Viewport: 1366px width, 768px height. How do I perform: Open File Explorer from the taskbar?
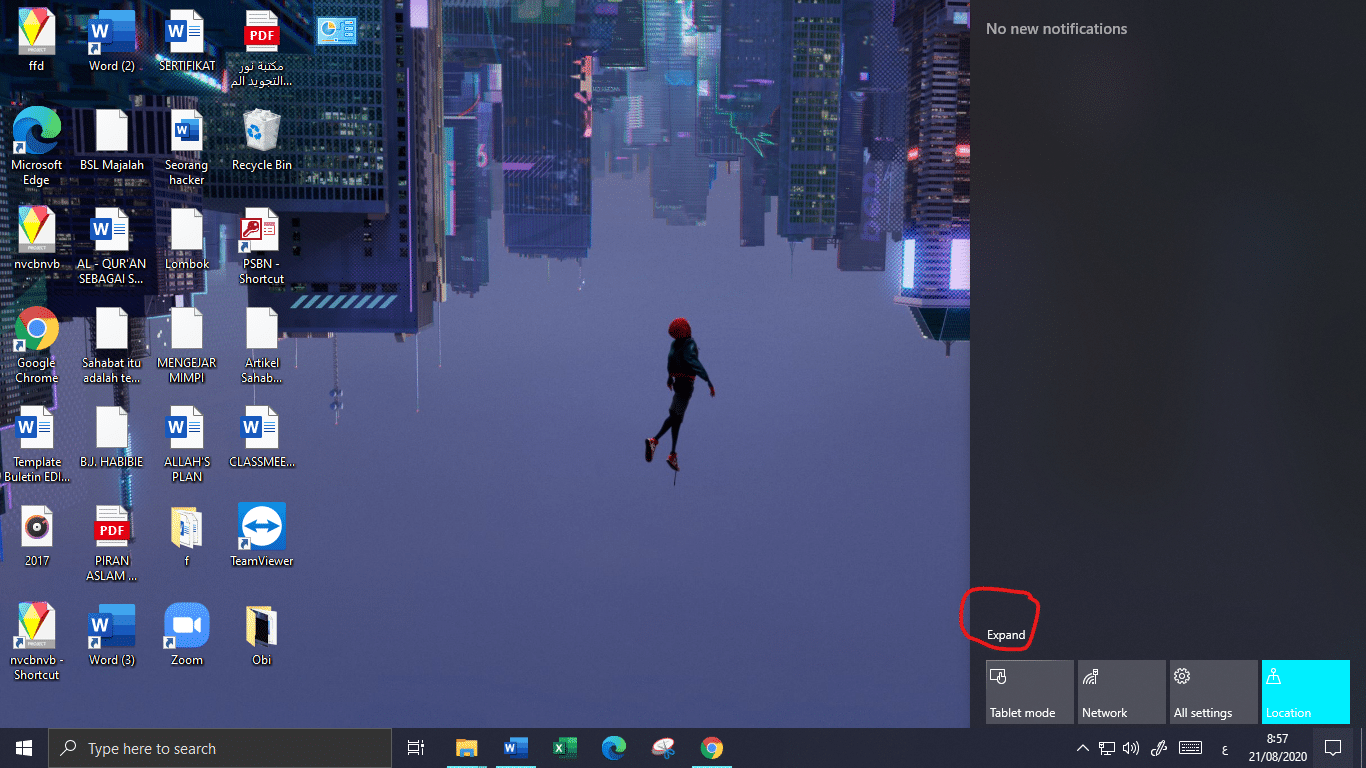[466, 748]
